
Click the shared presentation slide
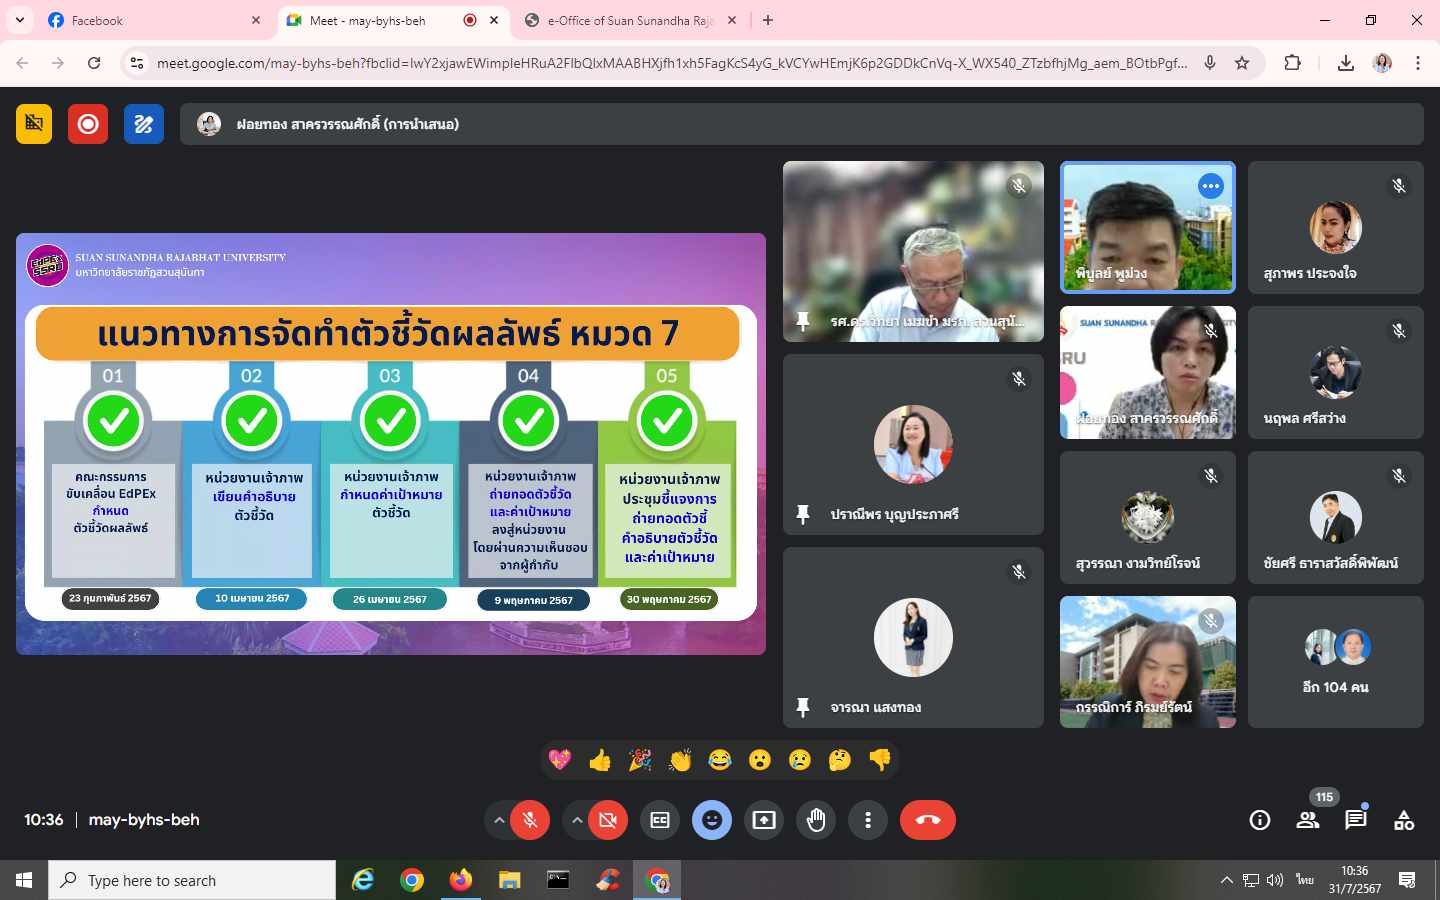pos(390,445)
